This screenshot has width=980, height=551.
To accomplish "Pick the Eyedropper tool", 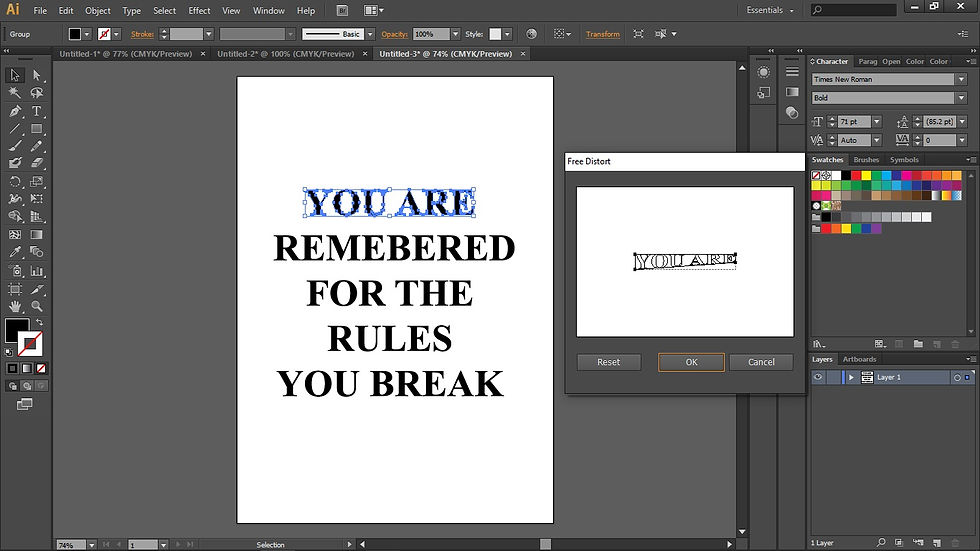I will coord(15,252).
